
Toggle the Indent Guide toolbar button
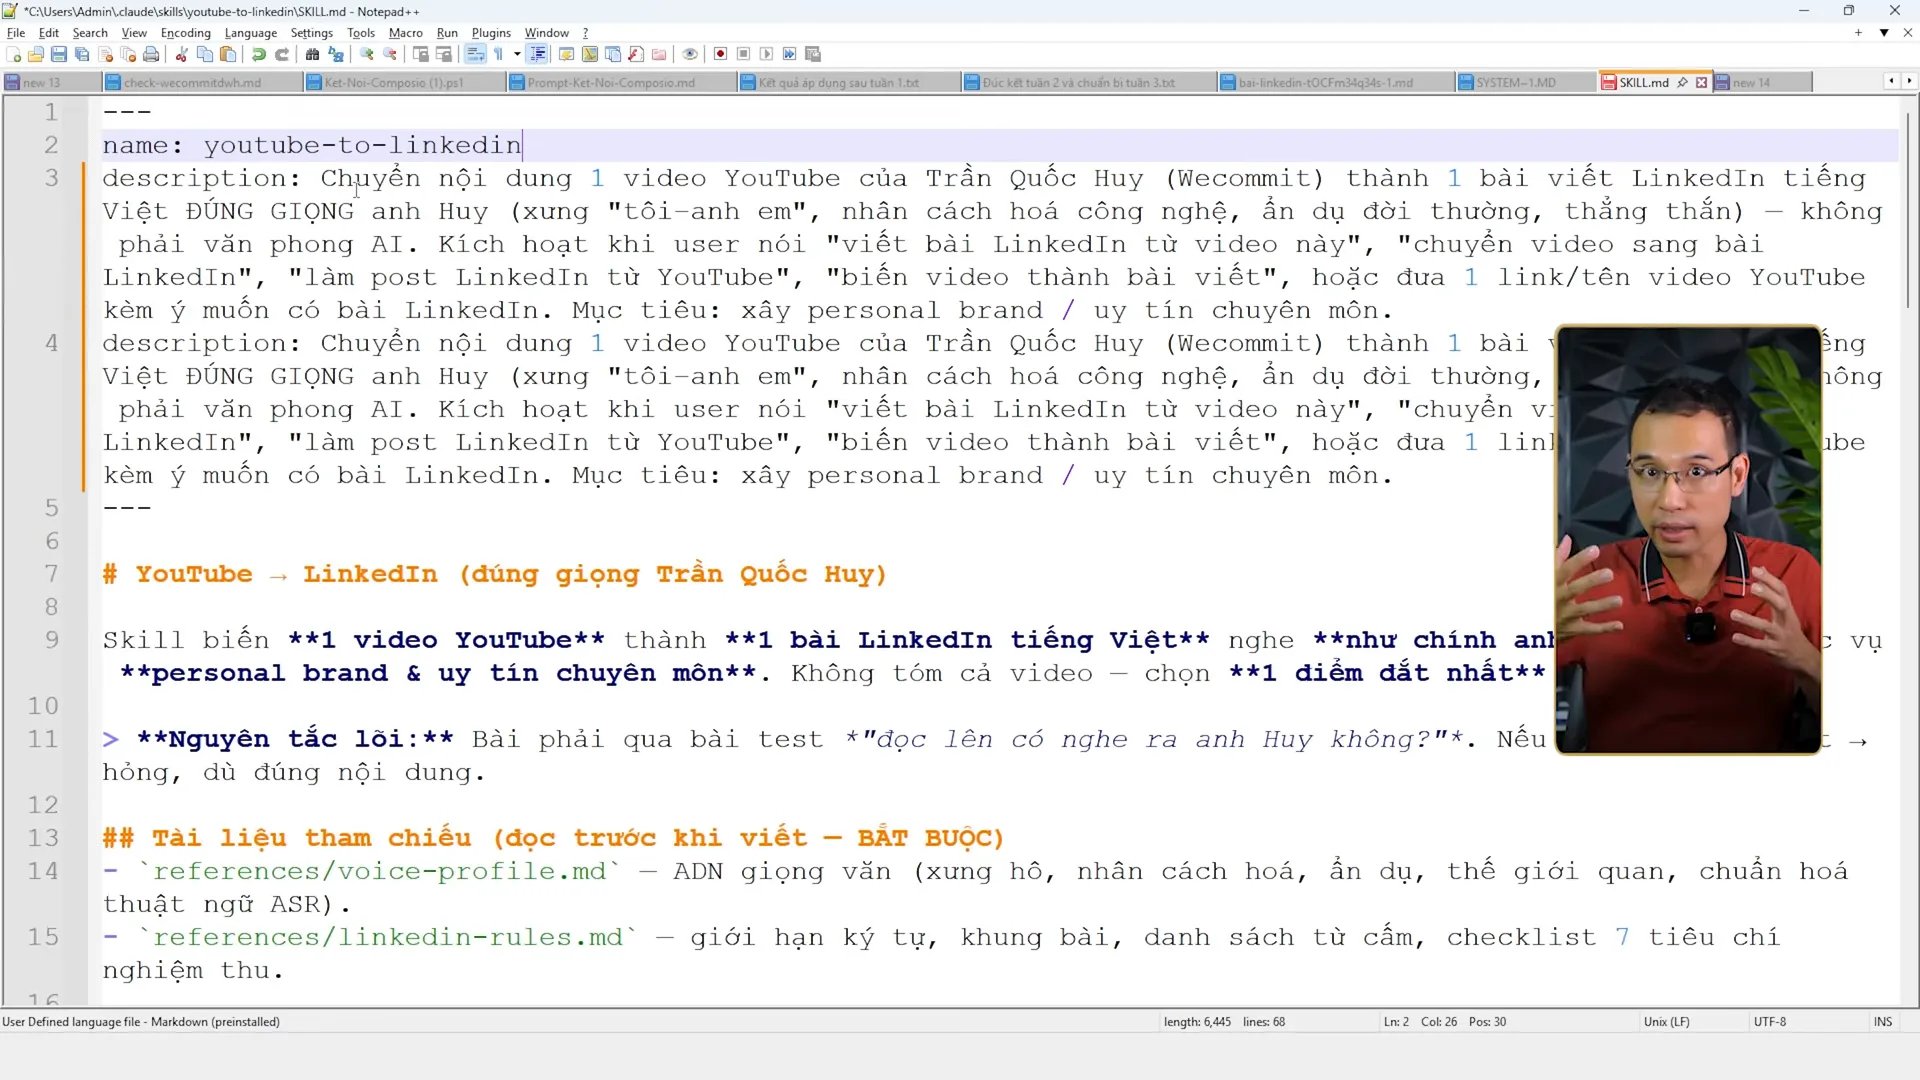point(537,54)
